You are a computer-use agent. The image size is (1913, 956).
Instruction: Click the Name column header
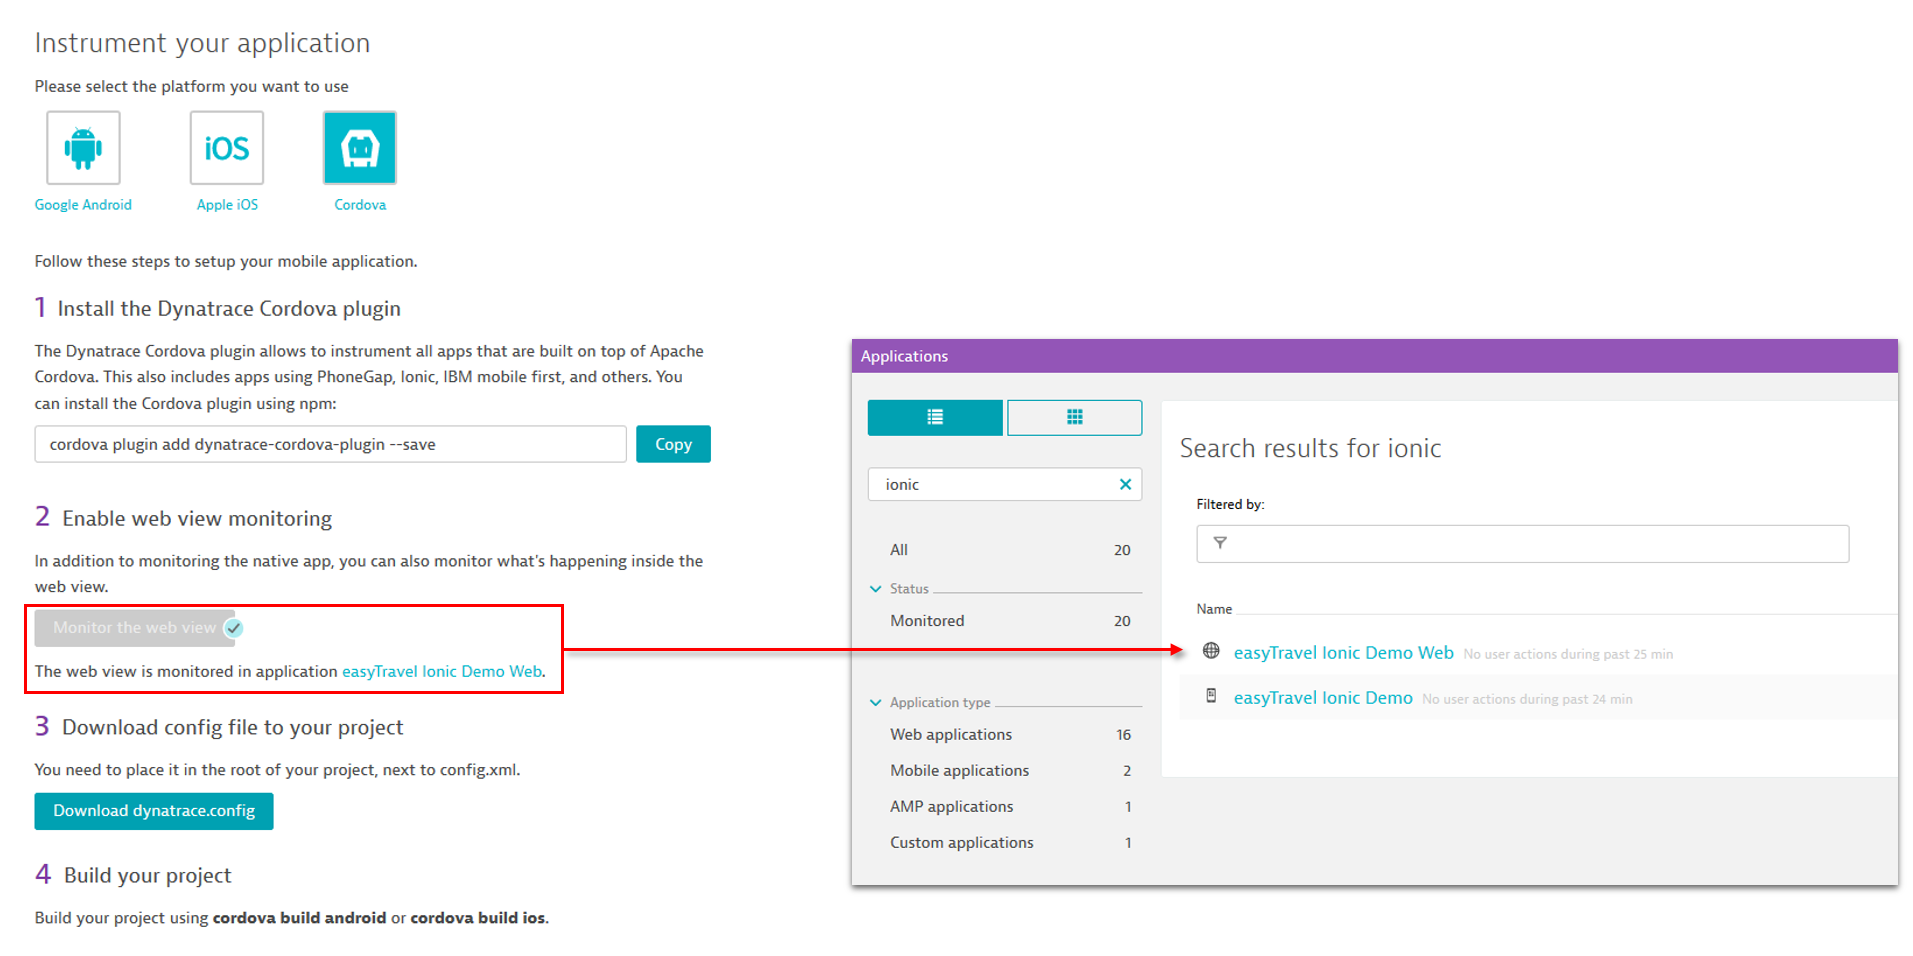coord(1214,609)
